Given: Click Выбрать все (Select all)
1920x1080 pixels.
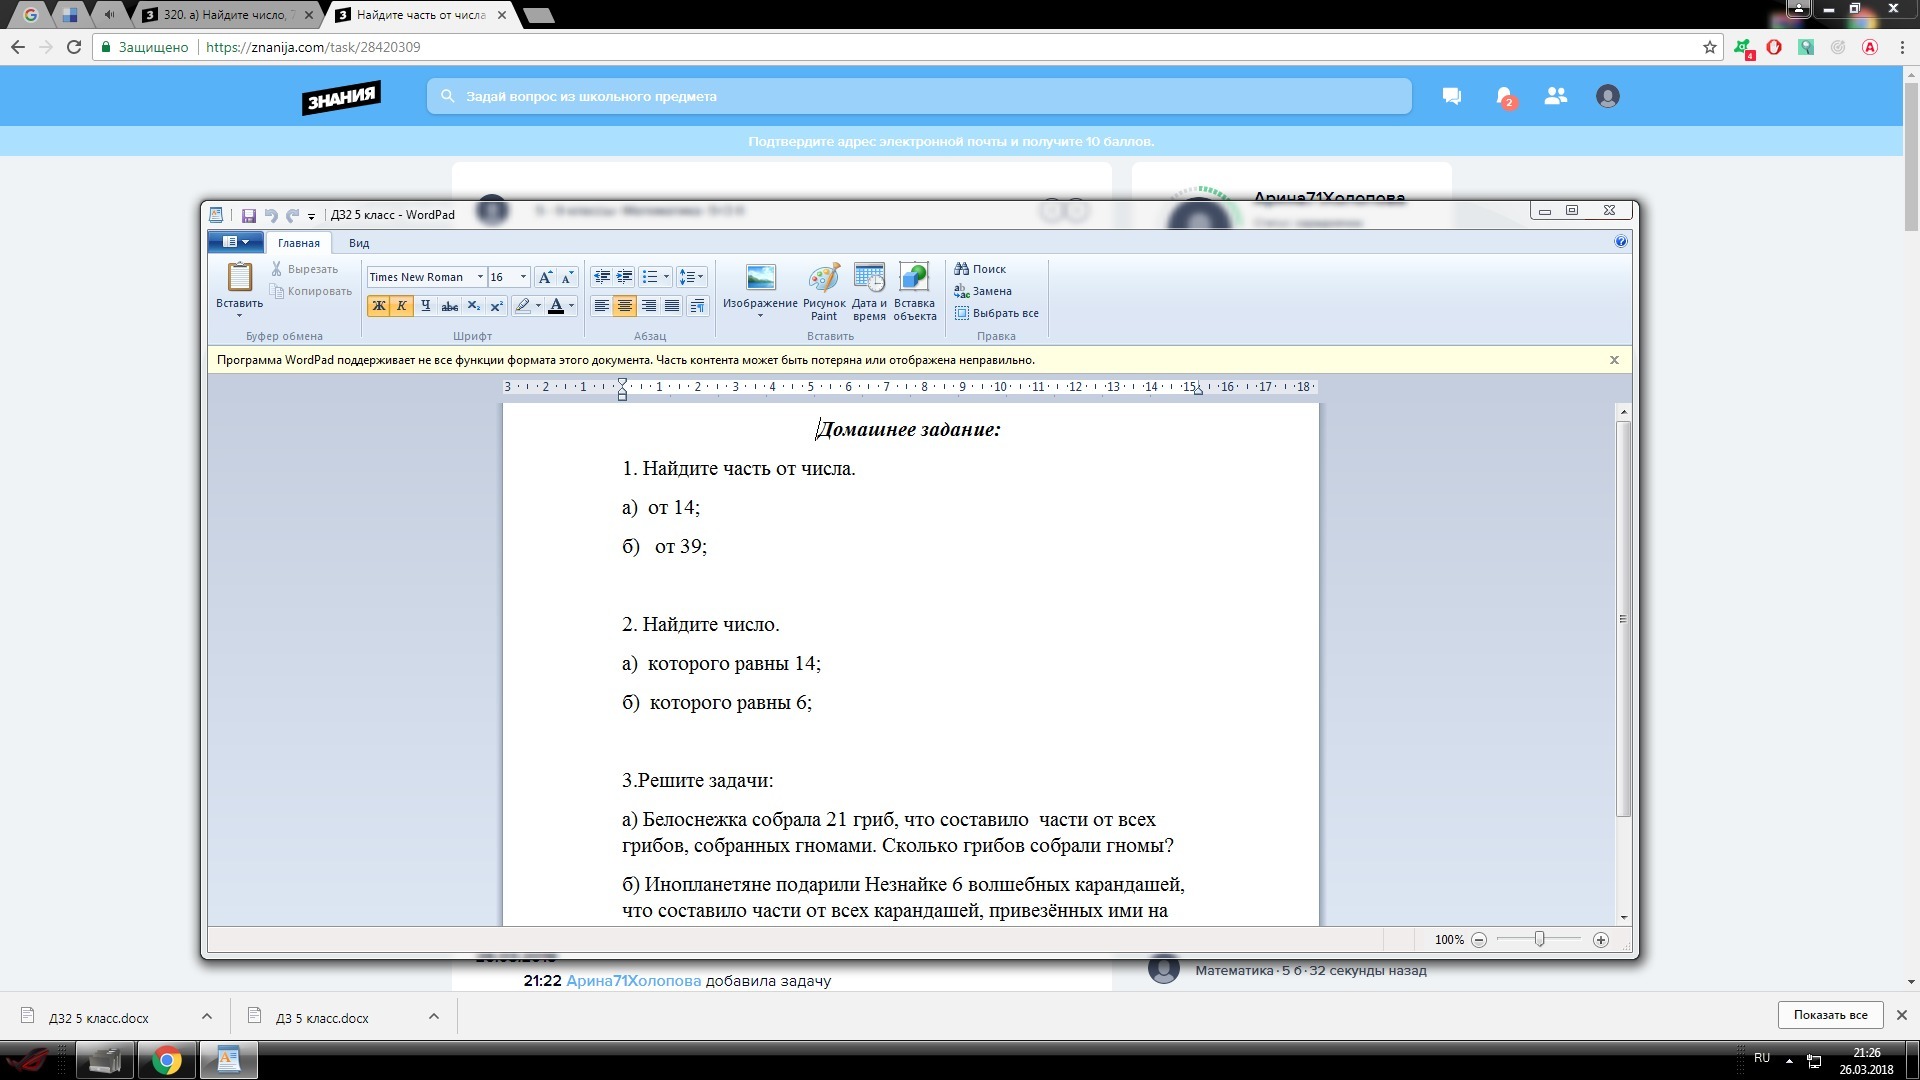Looking at the screenshot, I should [997, 313].
